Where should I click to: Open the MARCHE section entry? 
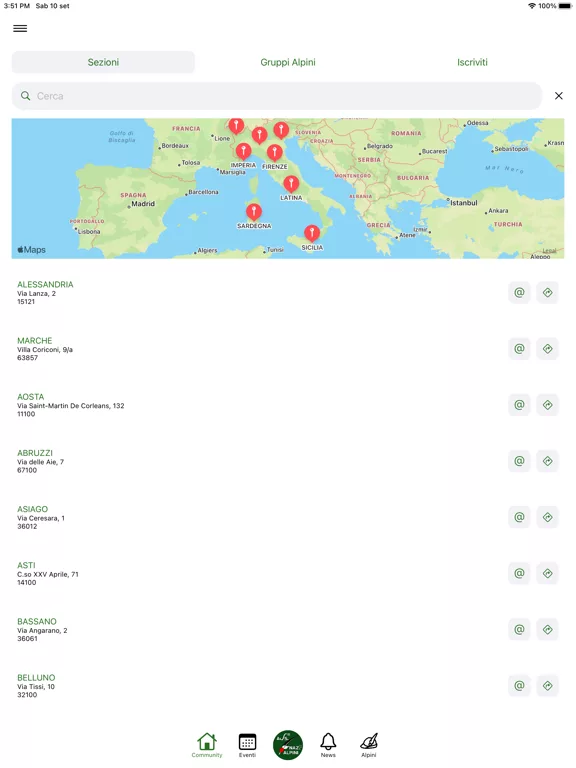click(288, 349)
